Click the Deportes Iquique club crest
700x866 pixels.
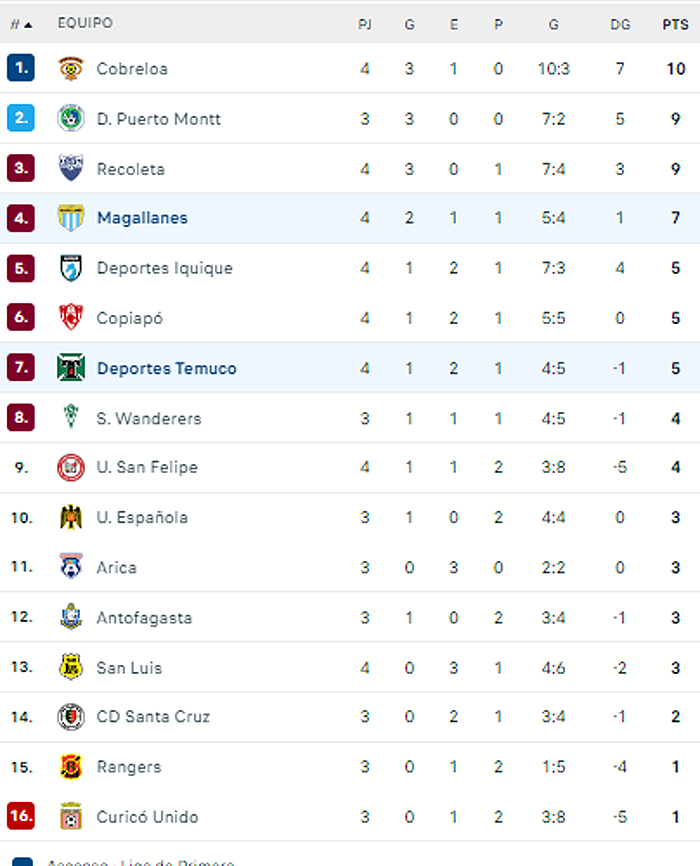click(x=71, y=268)
